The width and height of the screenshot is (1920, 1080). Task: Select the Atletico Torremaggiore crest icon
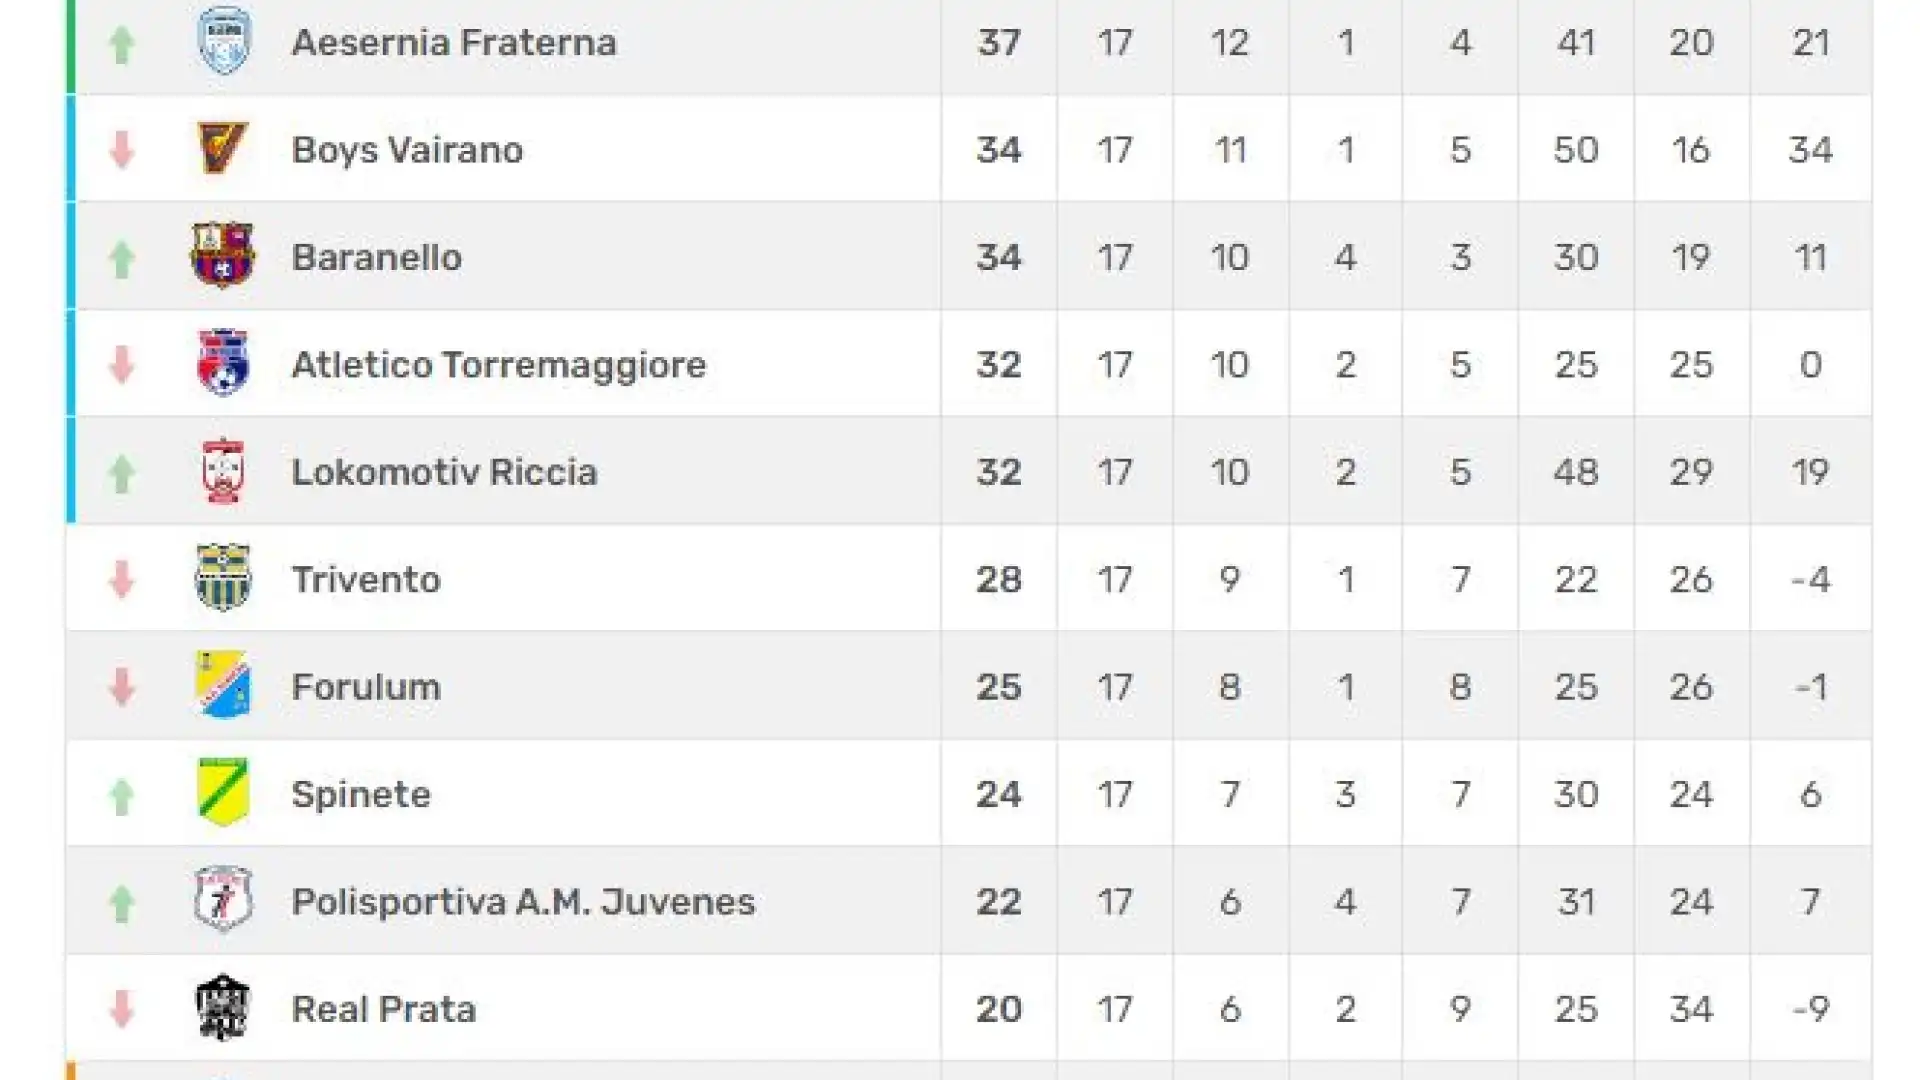coord(222,362)
